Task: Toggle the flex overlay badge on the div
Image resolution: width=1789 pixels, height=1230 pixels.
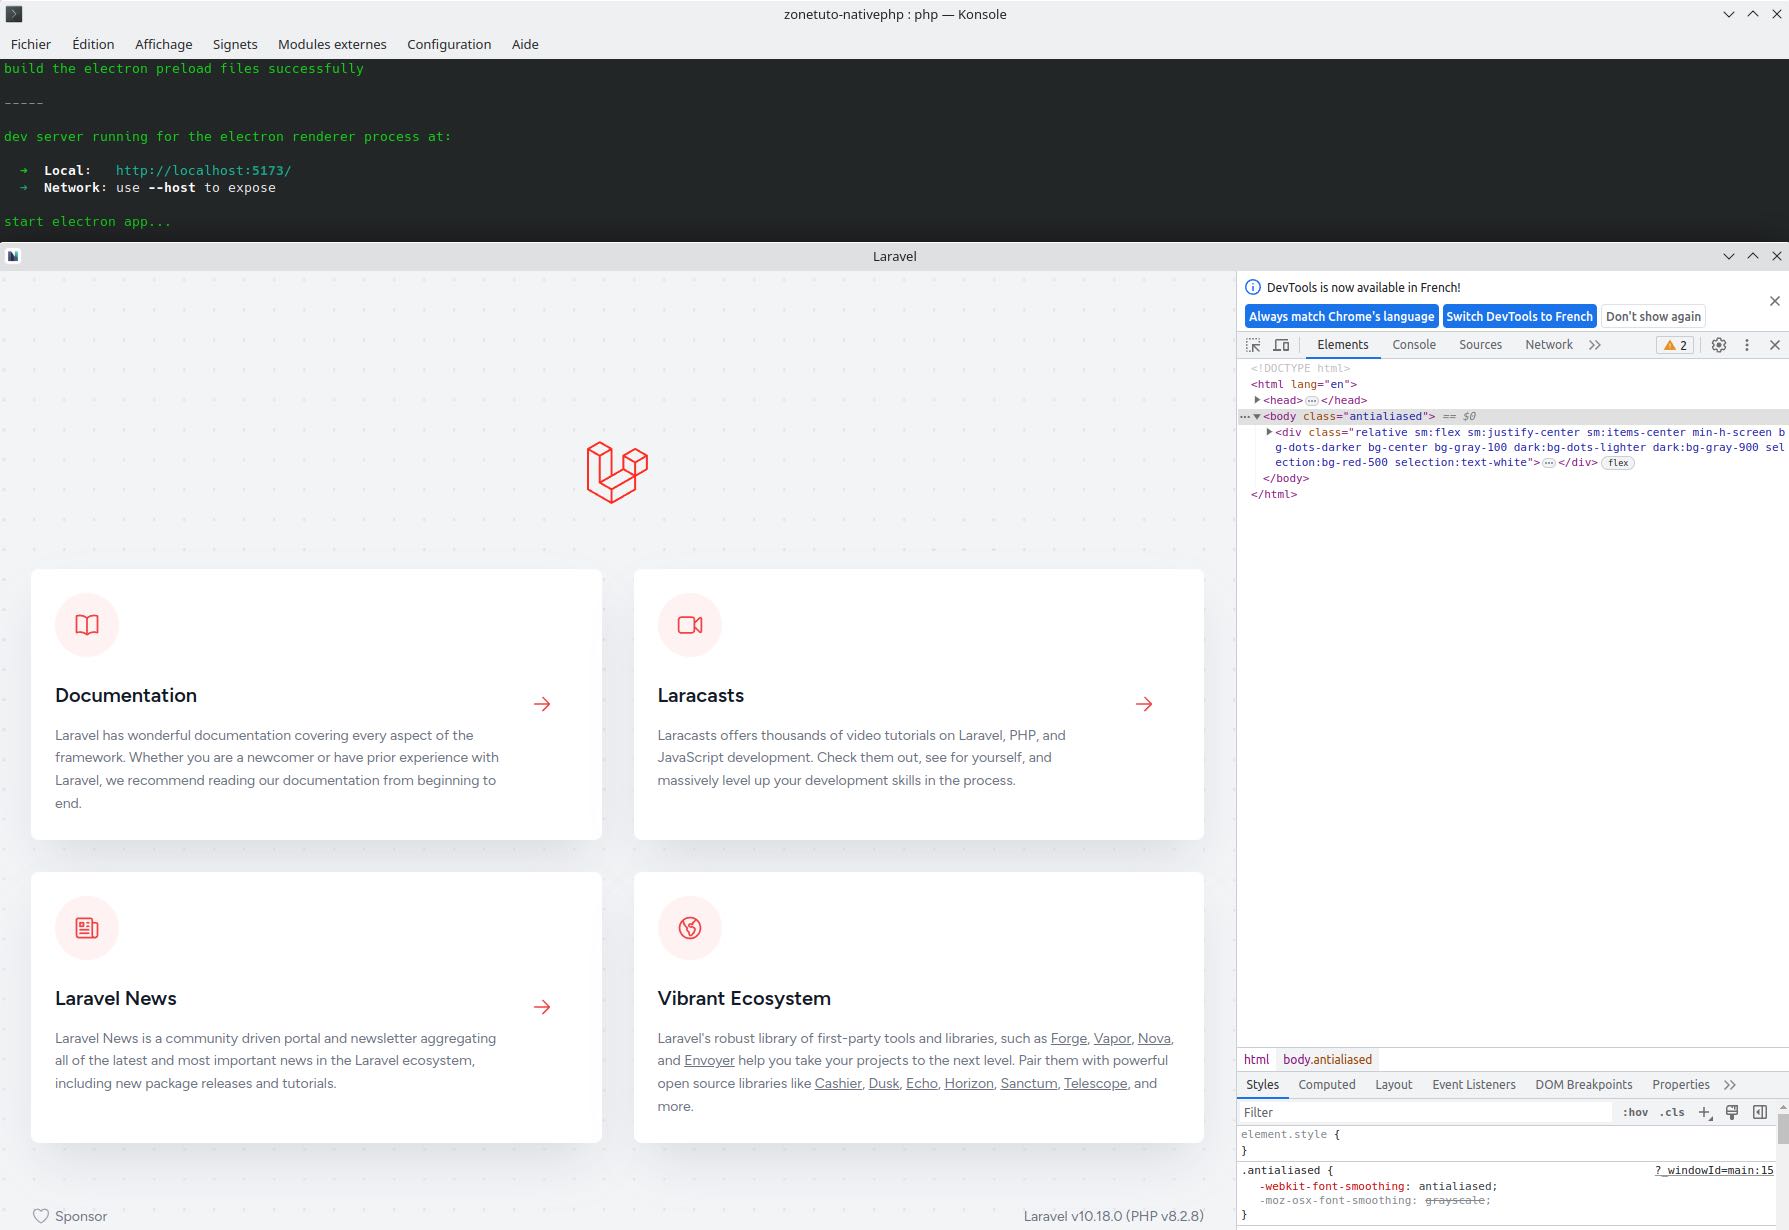Action: click(1618, 463)
